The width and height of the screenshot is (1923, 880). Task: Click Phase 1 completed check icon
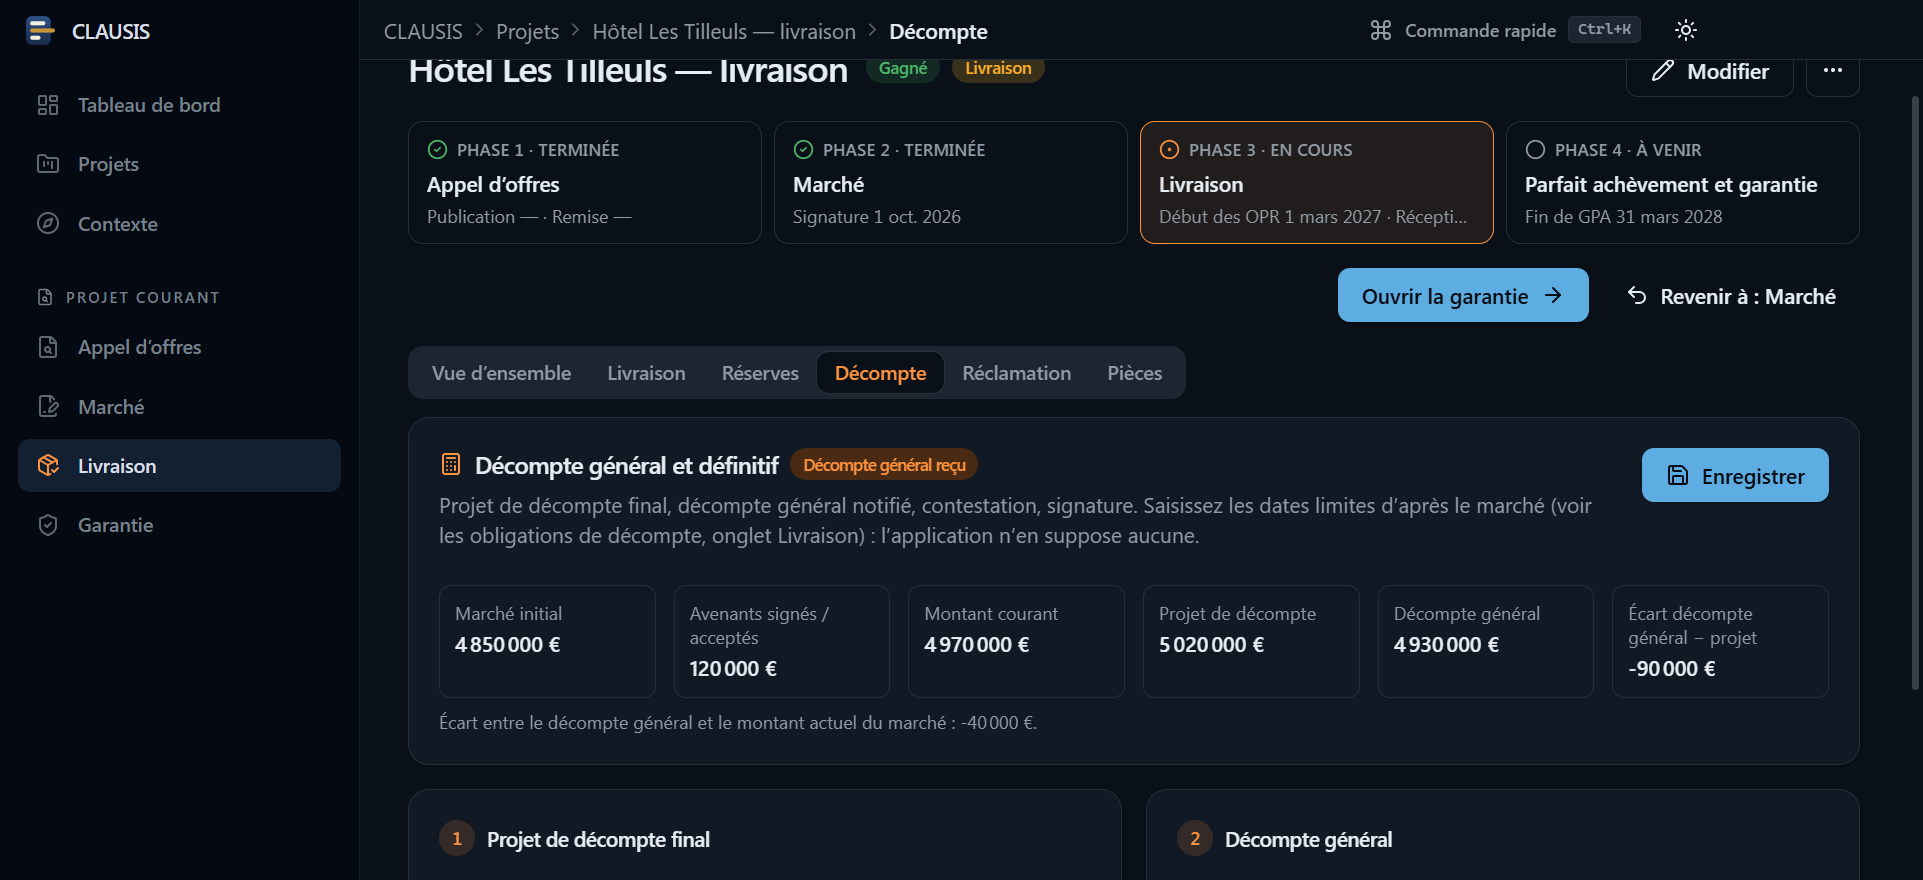[437, 150]
